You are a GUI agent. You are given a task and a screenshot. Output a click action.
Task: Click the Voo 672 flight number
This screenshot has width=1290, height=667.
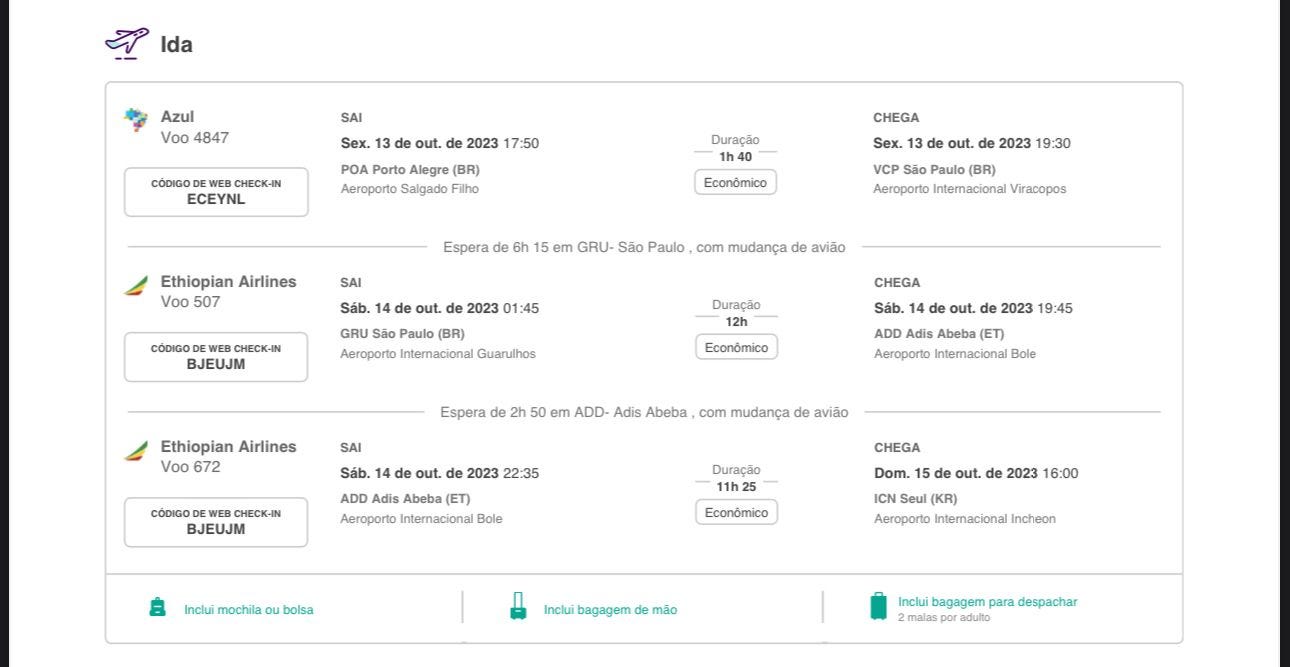coord(190,467)
